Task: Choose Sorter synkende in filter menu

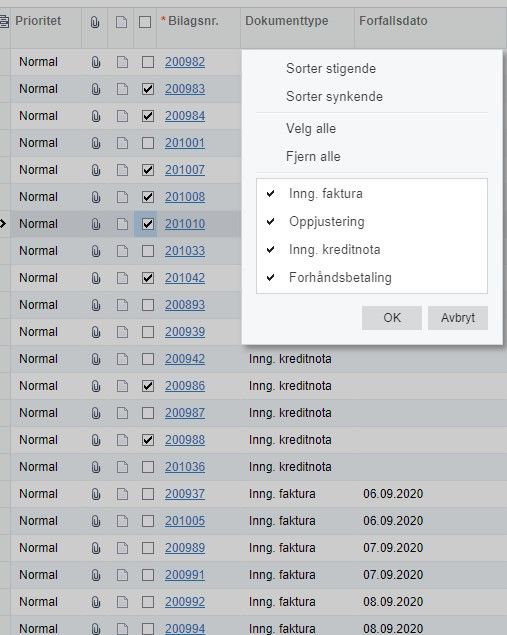Action: (x=334, y=96)
